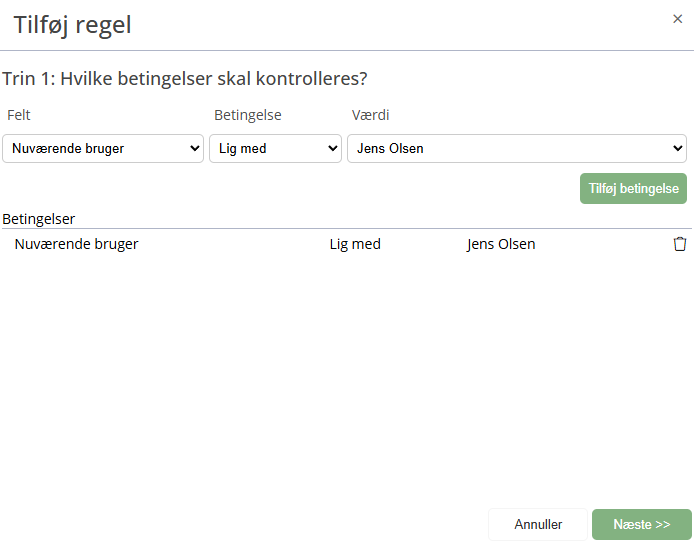The height and width of the screenshot is (543, 694).
Task: Close the Tilføj regel dialog
Action: point(677,19)
